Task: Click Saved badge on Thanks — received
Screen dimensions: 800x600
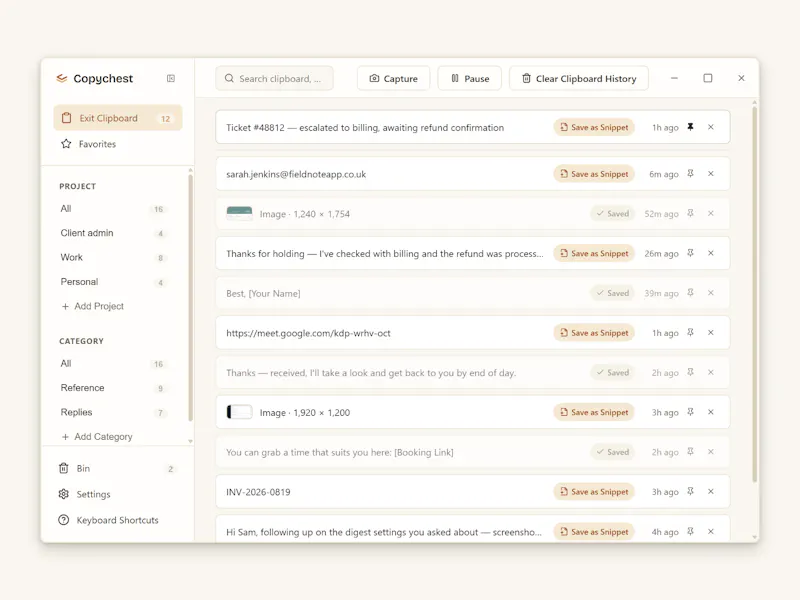Action: (612, 373)
